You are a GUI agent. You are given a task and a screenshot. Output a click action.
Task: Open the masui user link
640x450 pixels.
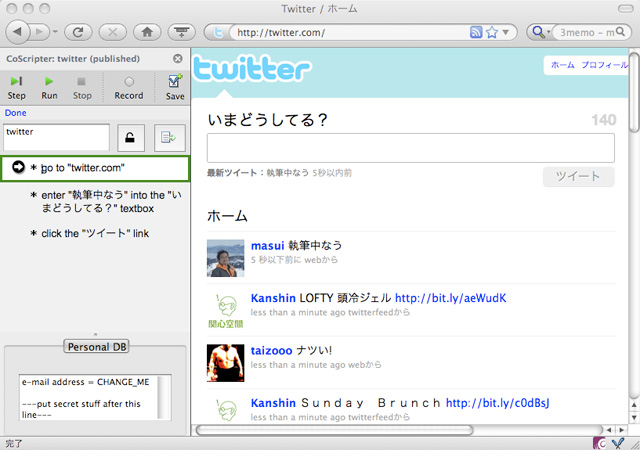(x=267, y=245)
